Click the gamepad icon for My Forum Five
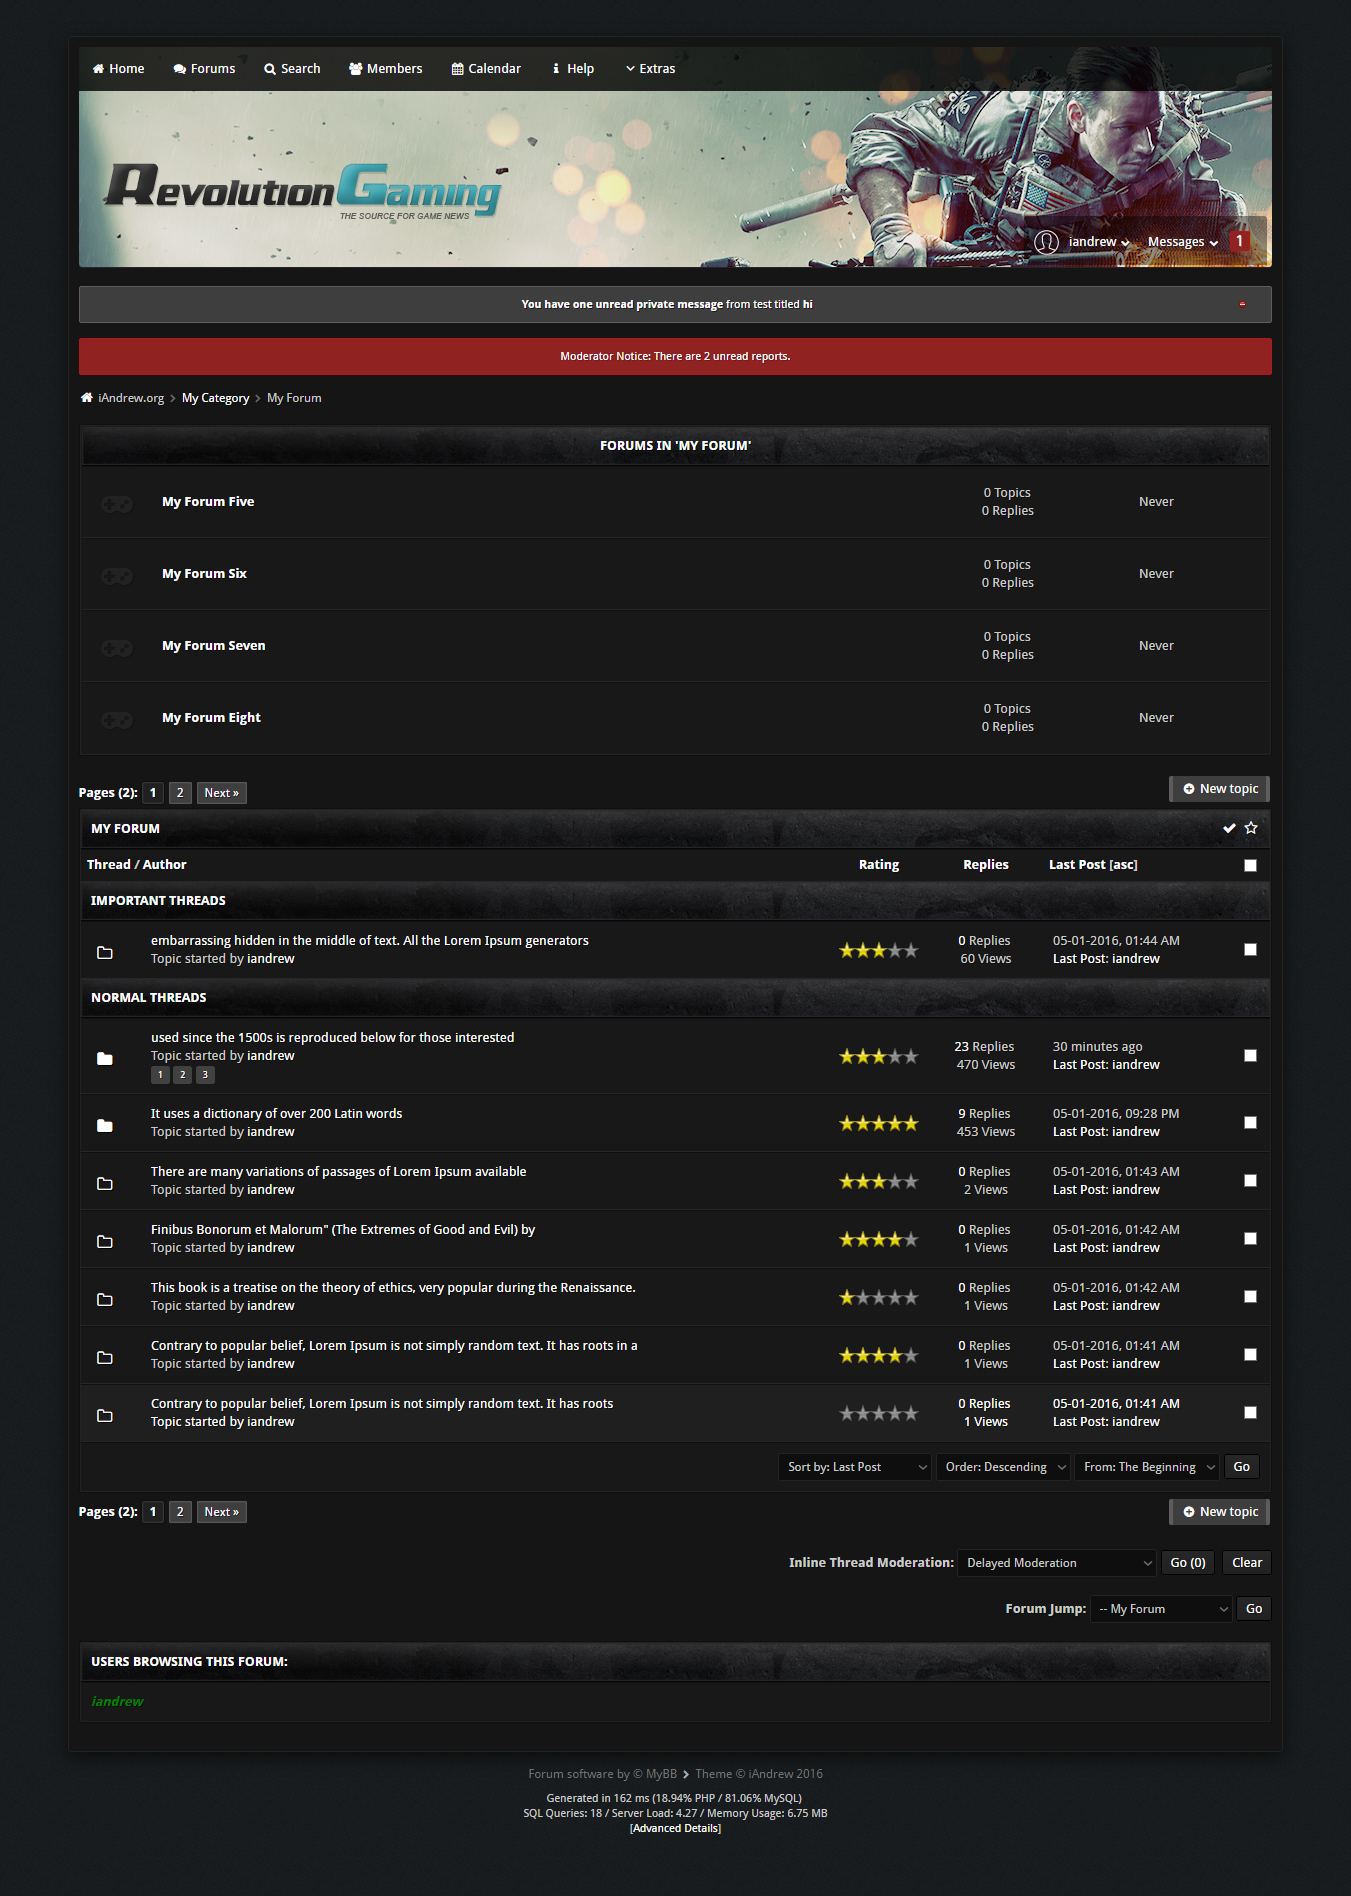This screenshot has width=1351, height=1896. tap(117, 503)
